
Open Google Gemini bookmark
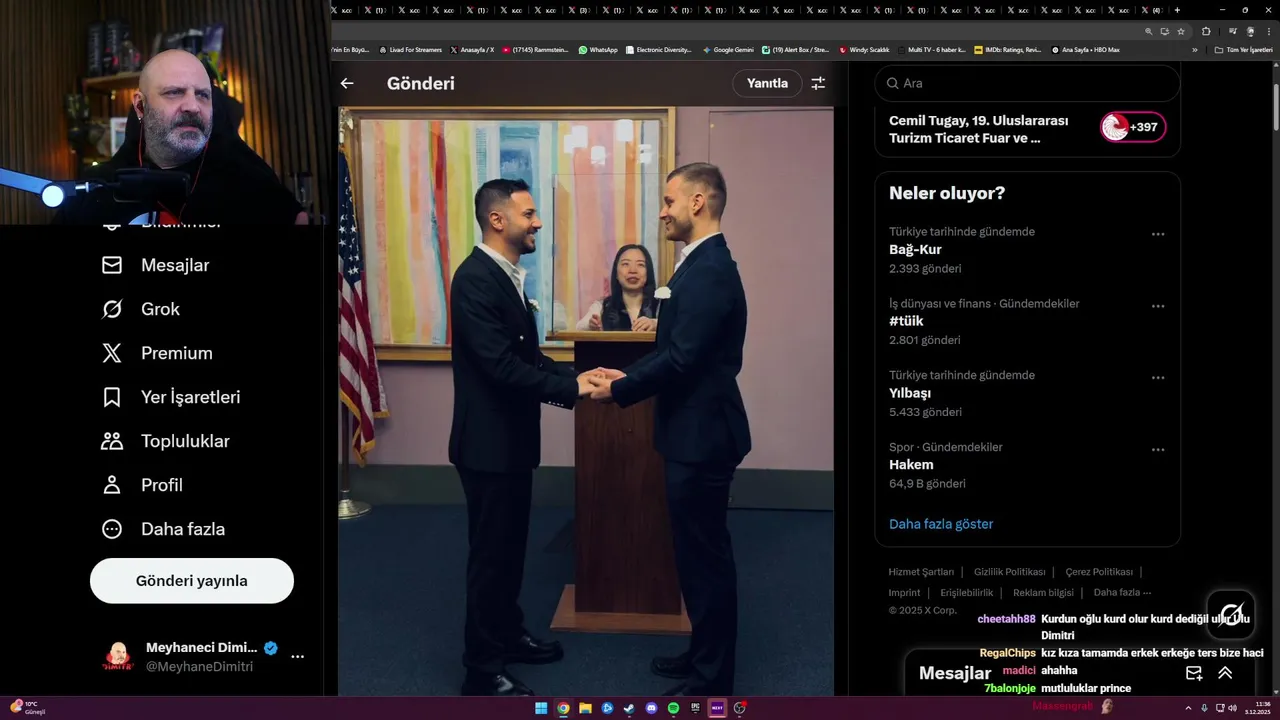coord(729,49)
